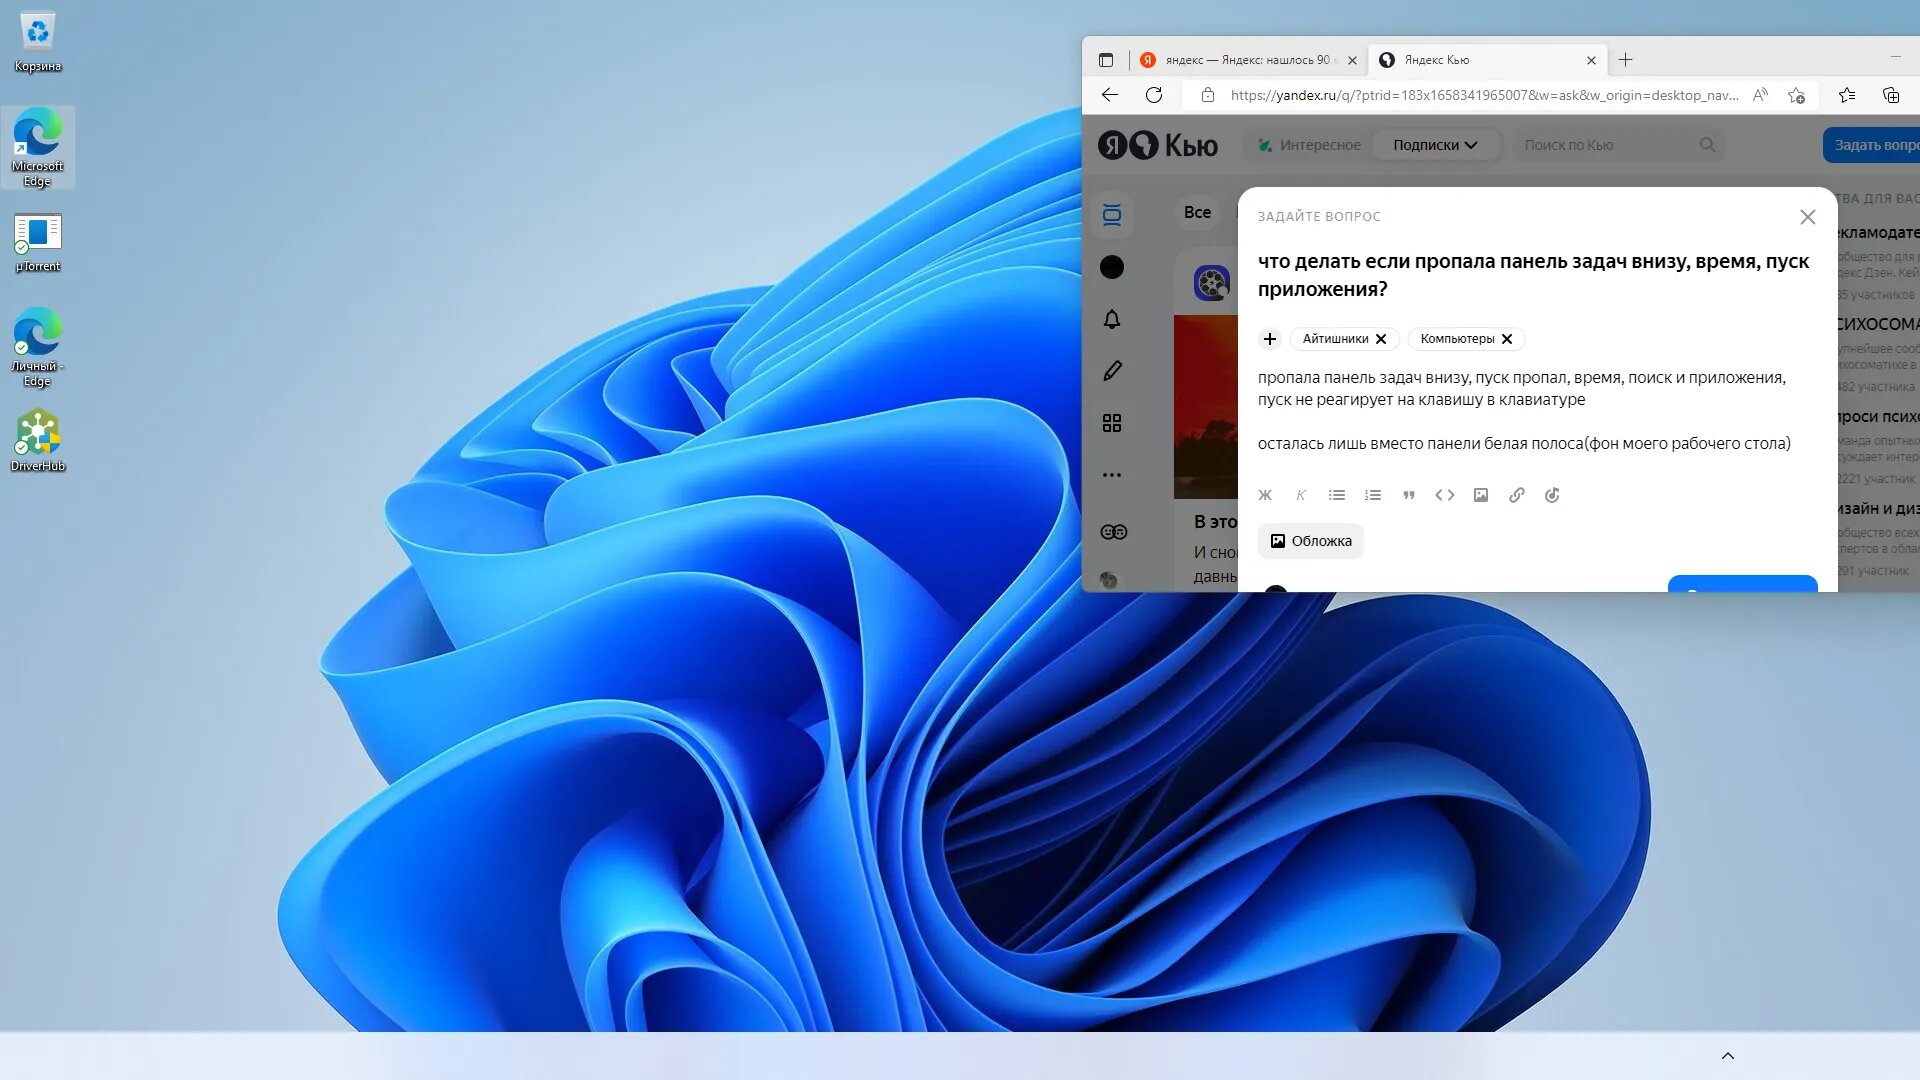The width and height of the screenshot is (1920, 1080).
Task: Select the µTorrent desktop shortcut
Action: click(38, 242)
